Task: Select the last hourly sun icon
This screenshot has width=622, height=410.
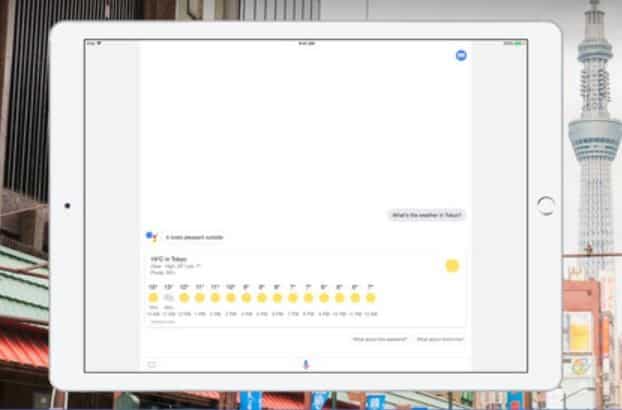Action: 370,297
